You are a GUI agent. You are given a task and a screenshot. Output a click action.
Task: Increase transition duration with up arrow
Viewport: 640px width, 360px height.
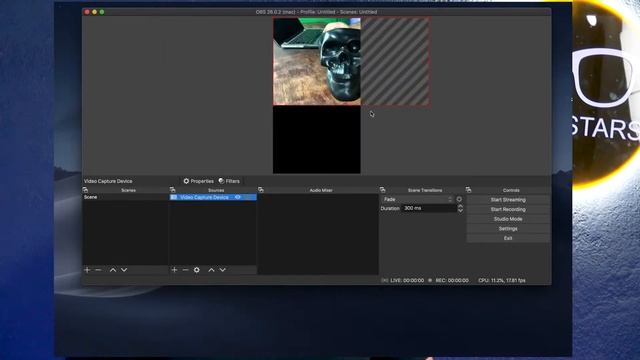click(x=460, y=206)
